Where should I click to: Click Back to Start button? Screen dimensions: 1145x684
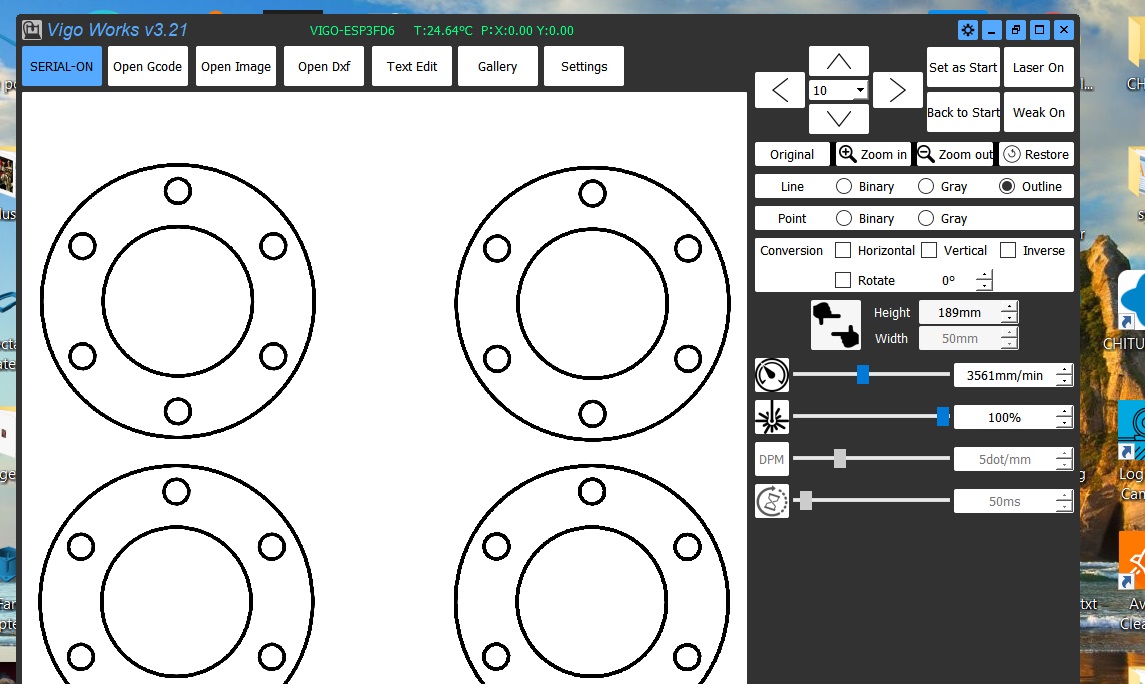pos(963,112)
